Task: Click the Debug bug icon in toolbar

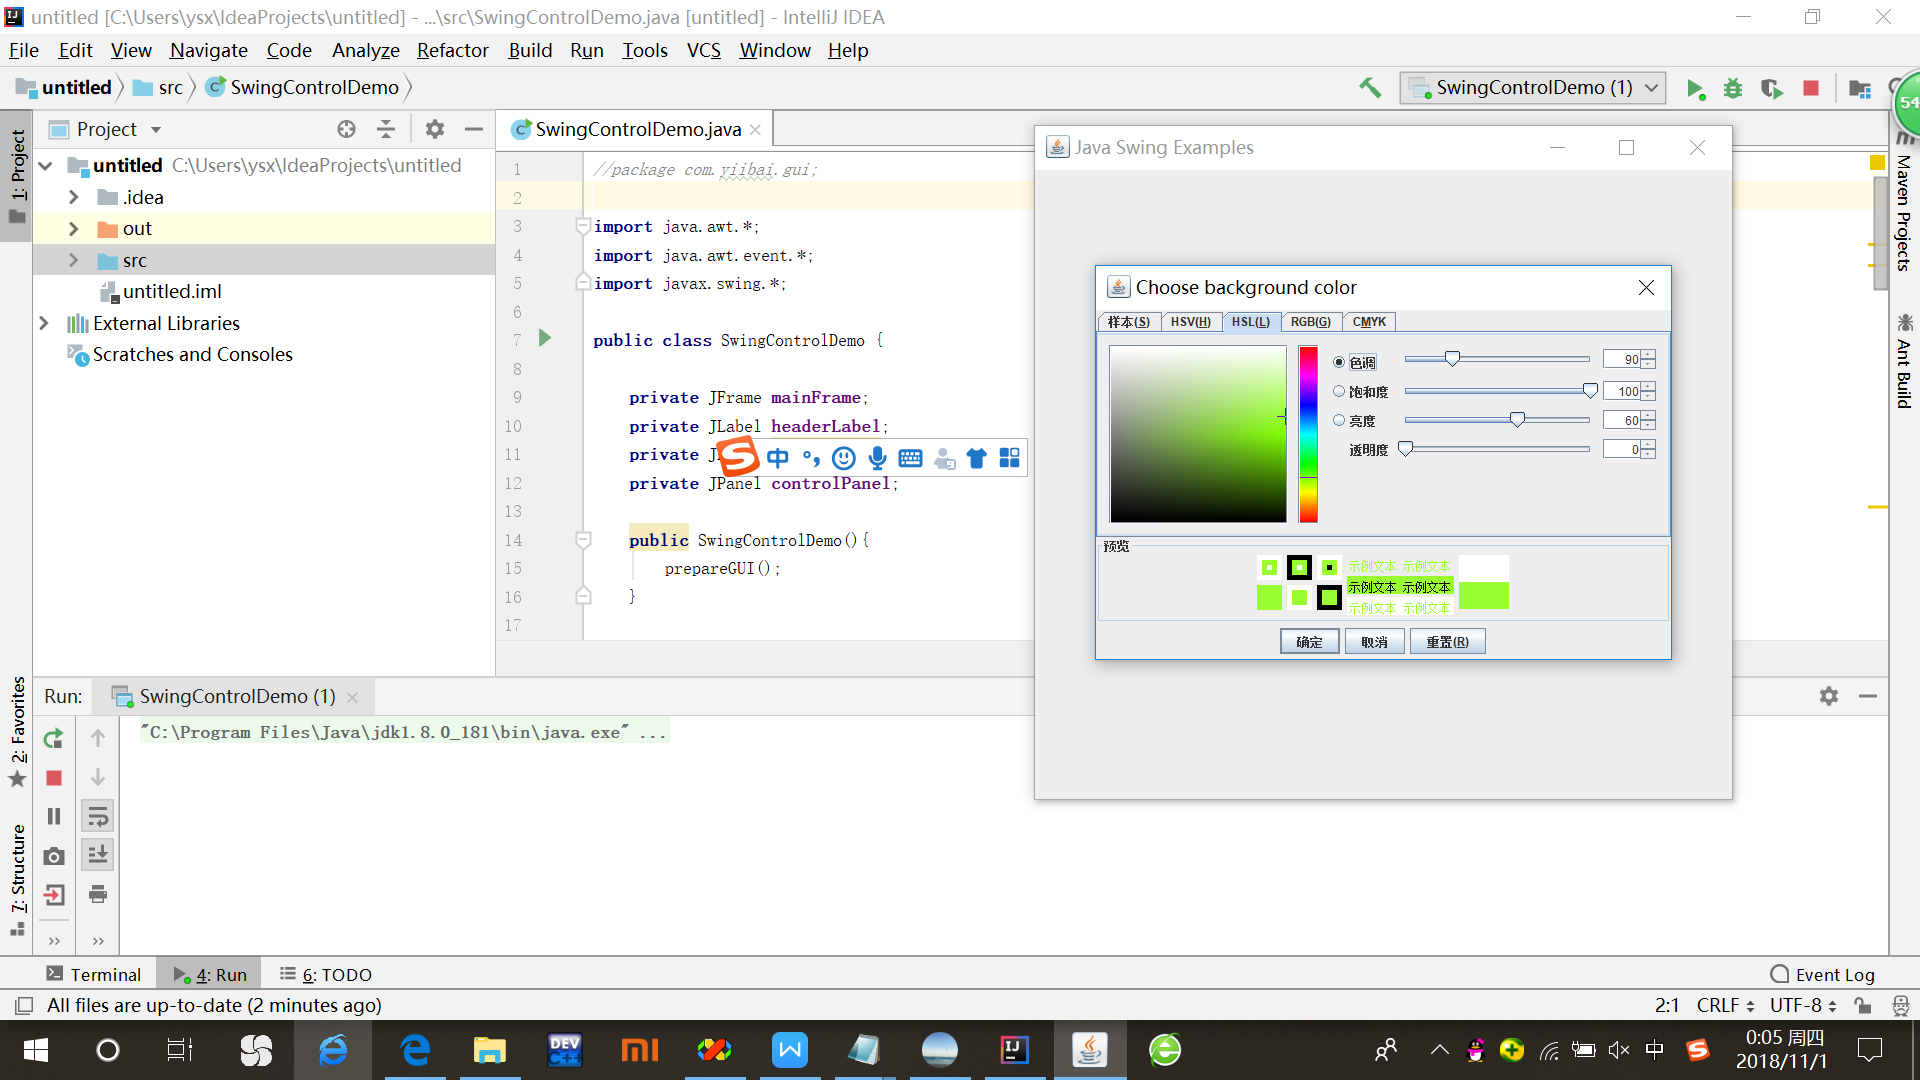Action: [1733, 89]
